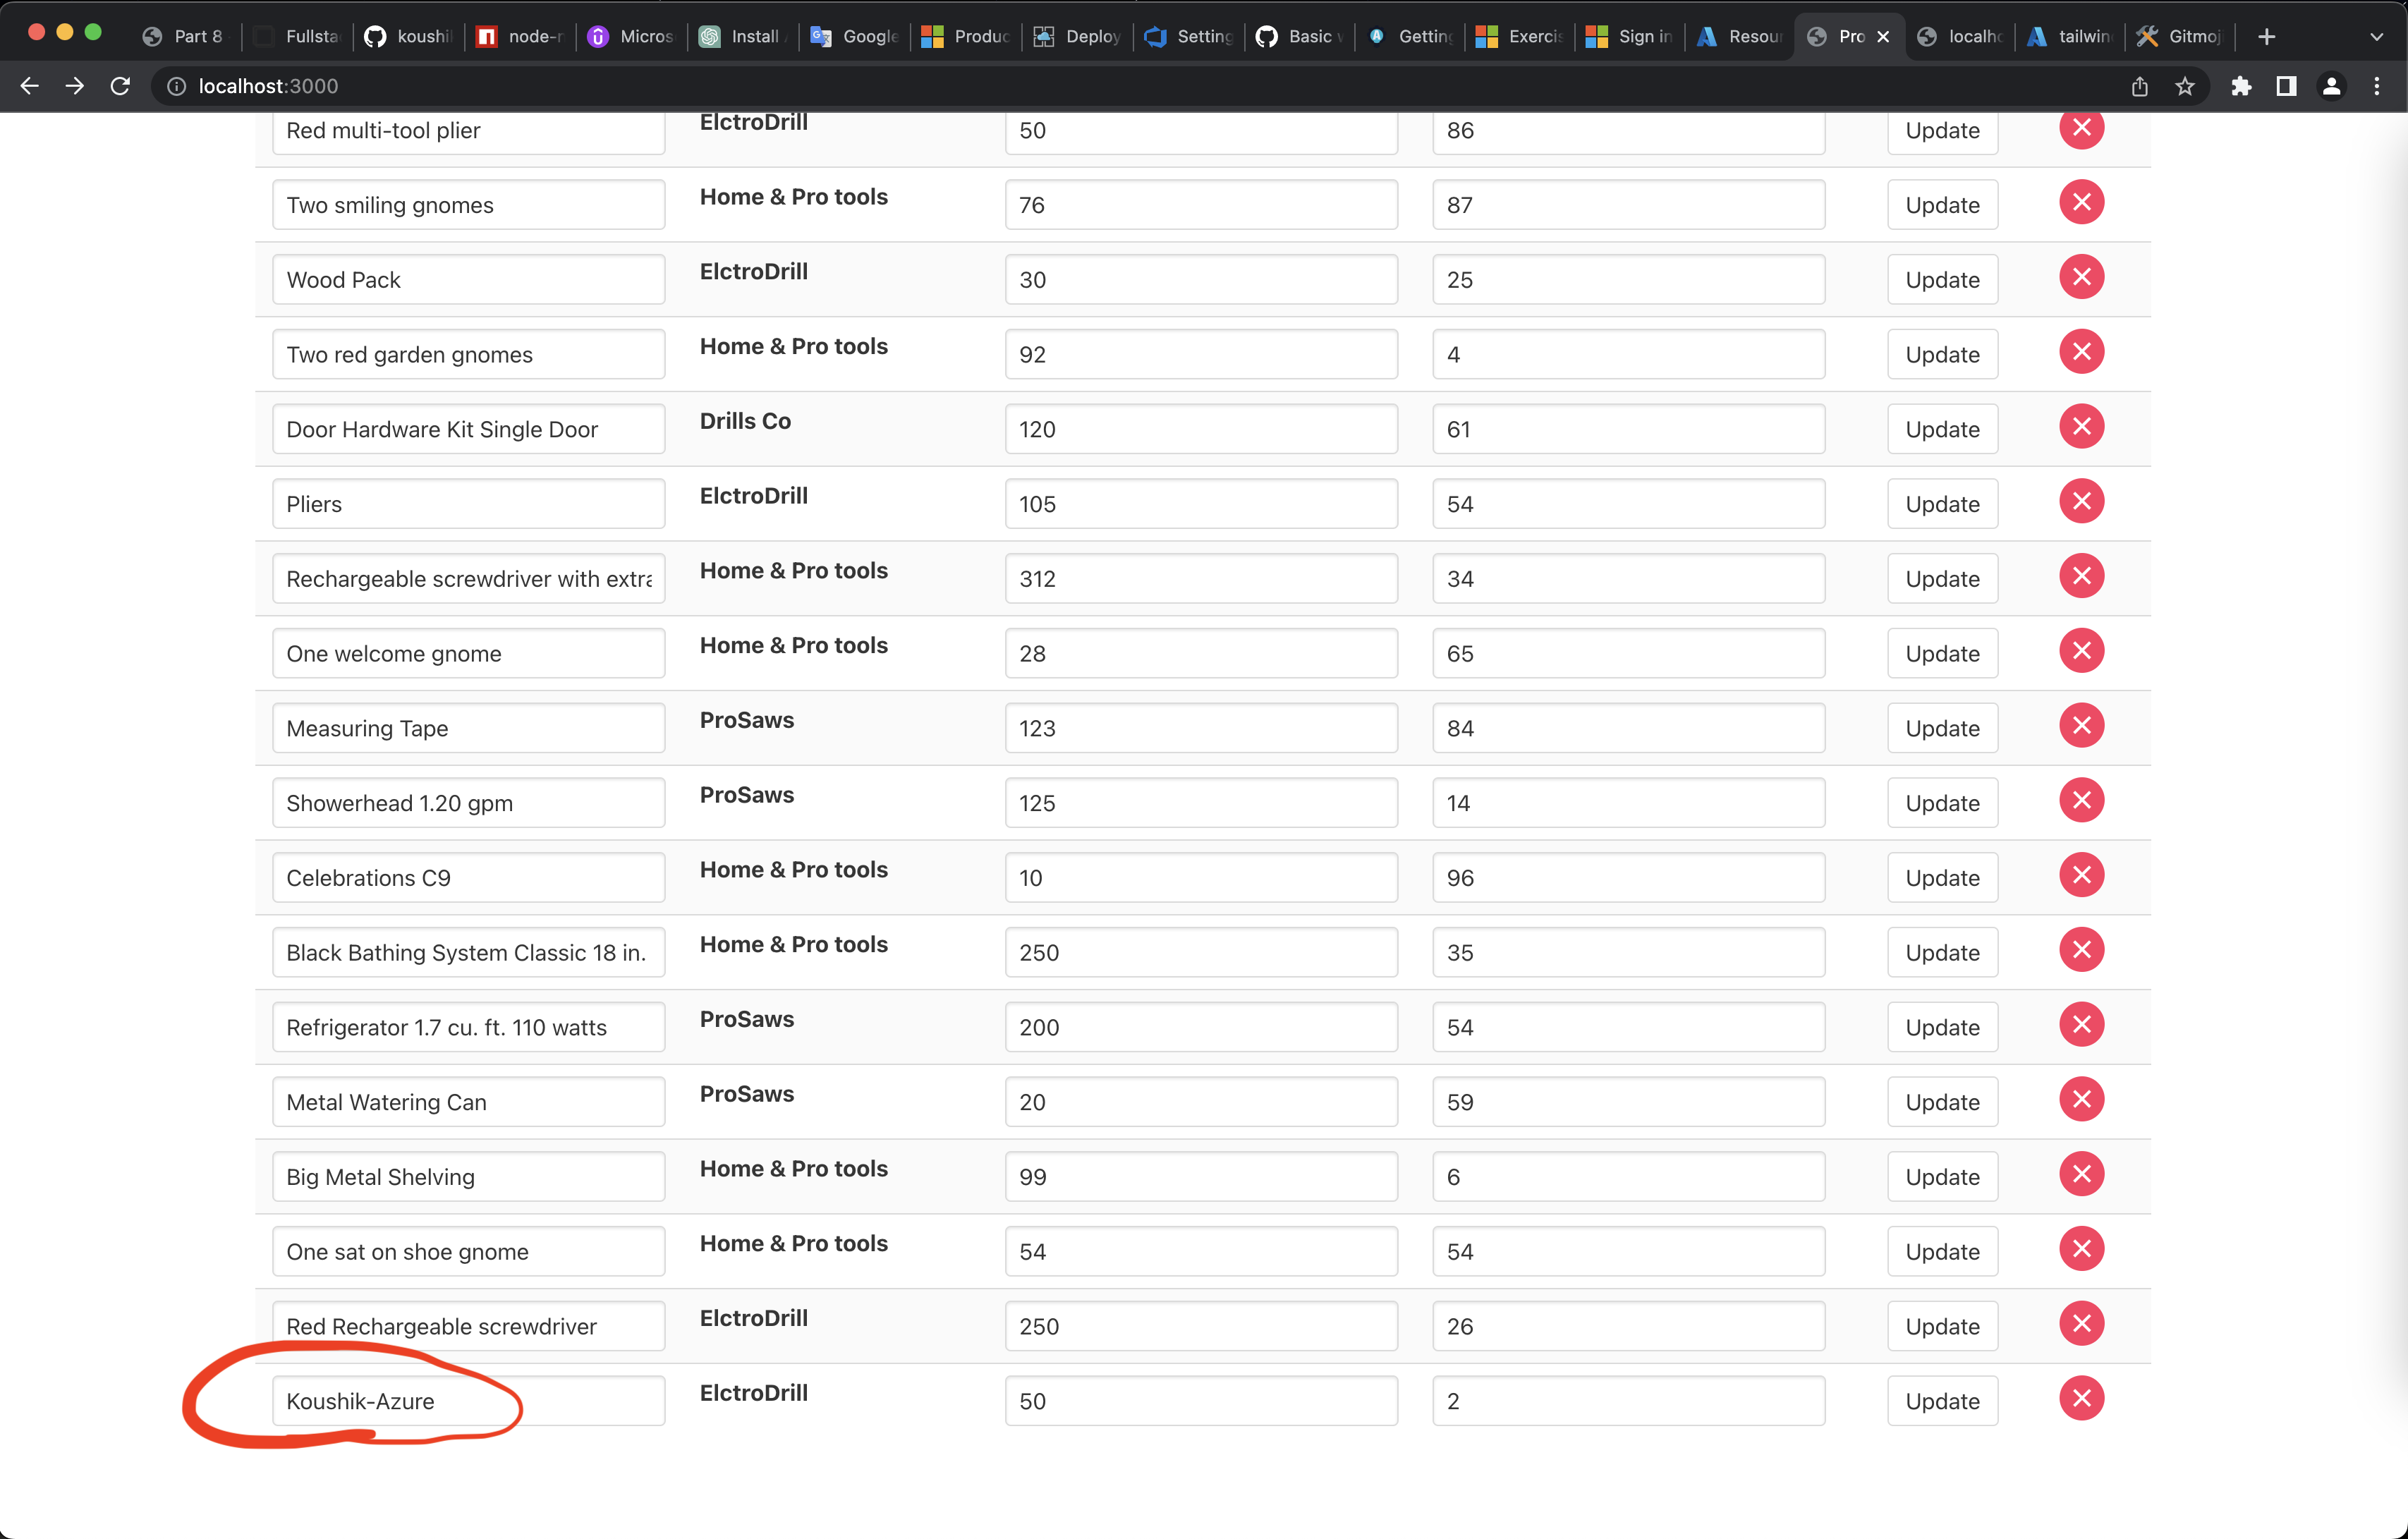This screenshot has width=2408, height=1539.
Task: Switch to the tailwind tab
Action: click(2070, 36)
